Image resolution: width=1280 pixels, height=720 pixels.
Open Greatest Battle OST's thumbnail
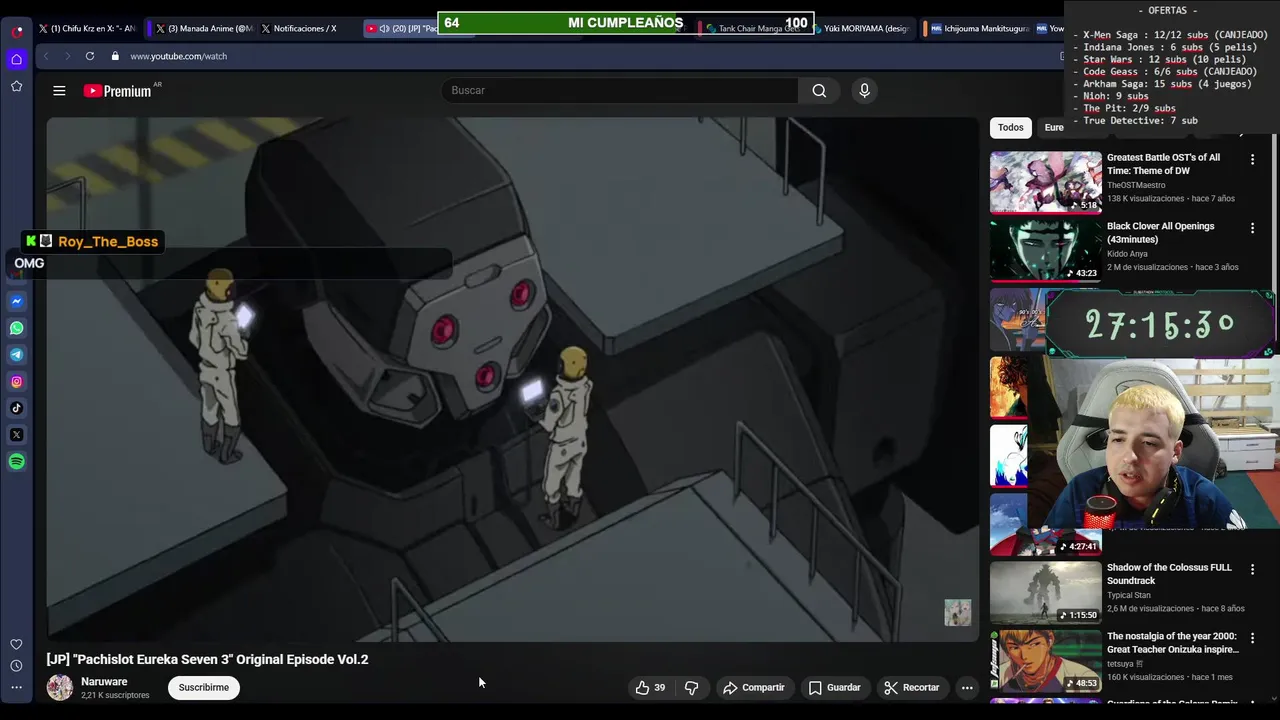tap(1045, 182)
